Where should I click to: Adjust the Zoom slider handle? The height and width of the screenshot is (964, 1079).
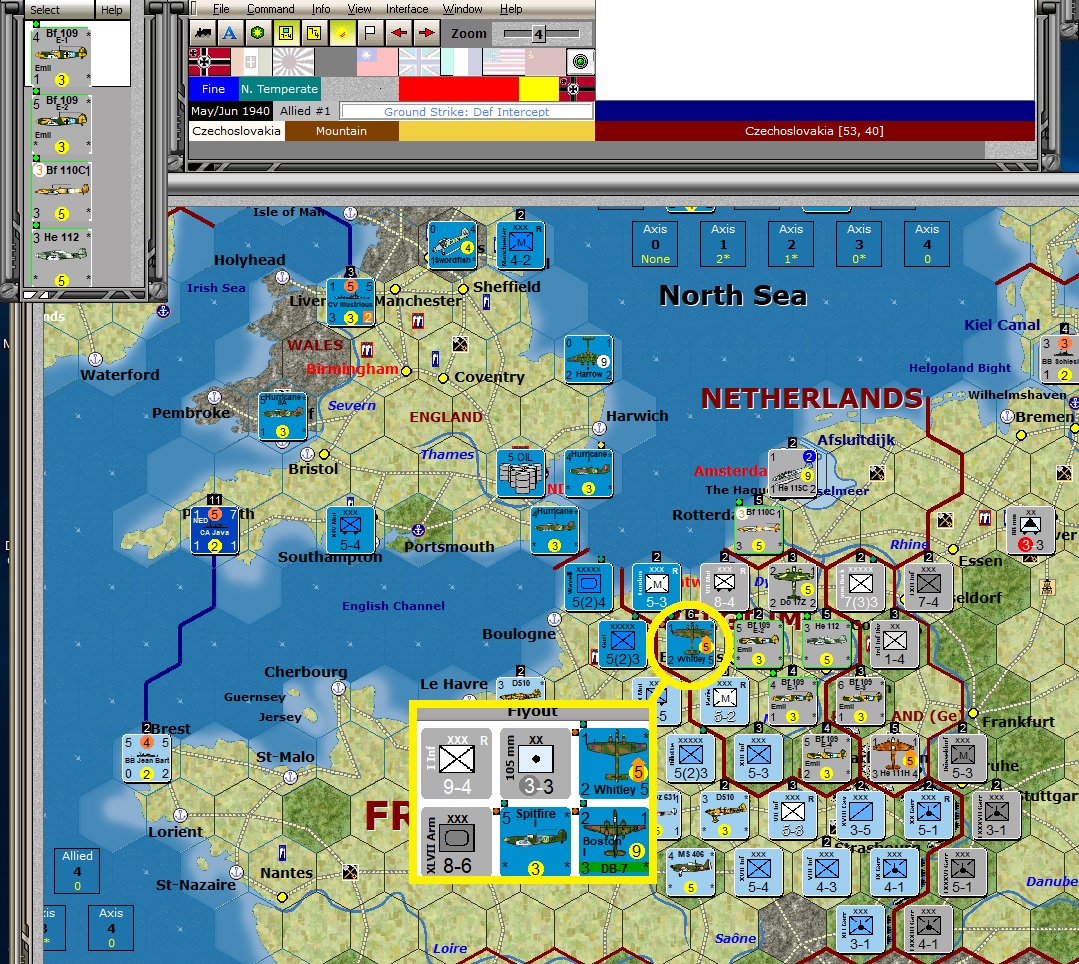click(539, 33)
